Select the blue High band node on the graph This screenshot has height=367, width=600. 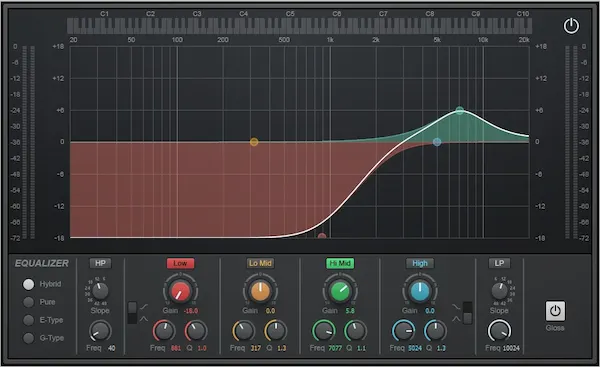[437, 142]
